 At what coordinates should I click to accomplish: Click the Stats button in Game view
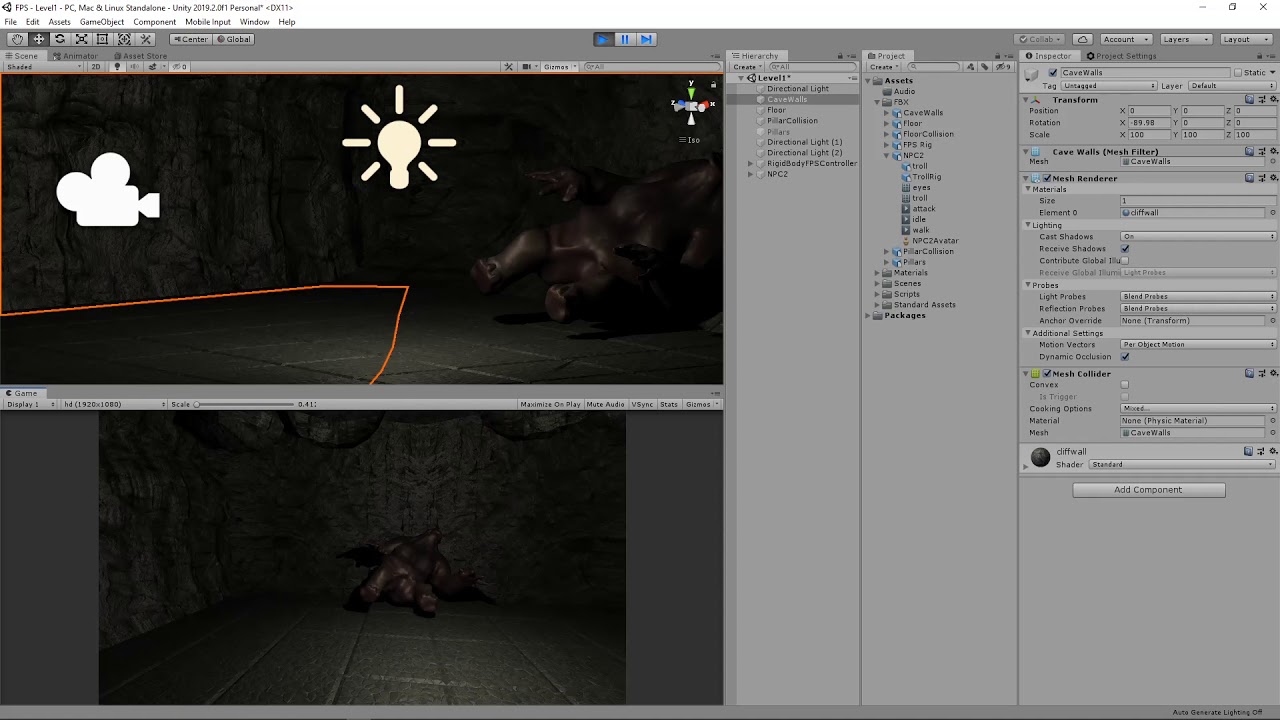tap(669, 404)
